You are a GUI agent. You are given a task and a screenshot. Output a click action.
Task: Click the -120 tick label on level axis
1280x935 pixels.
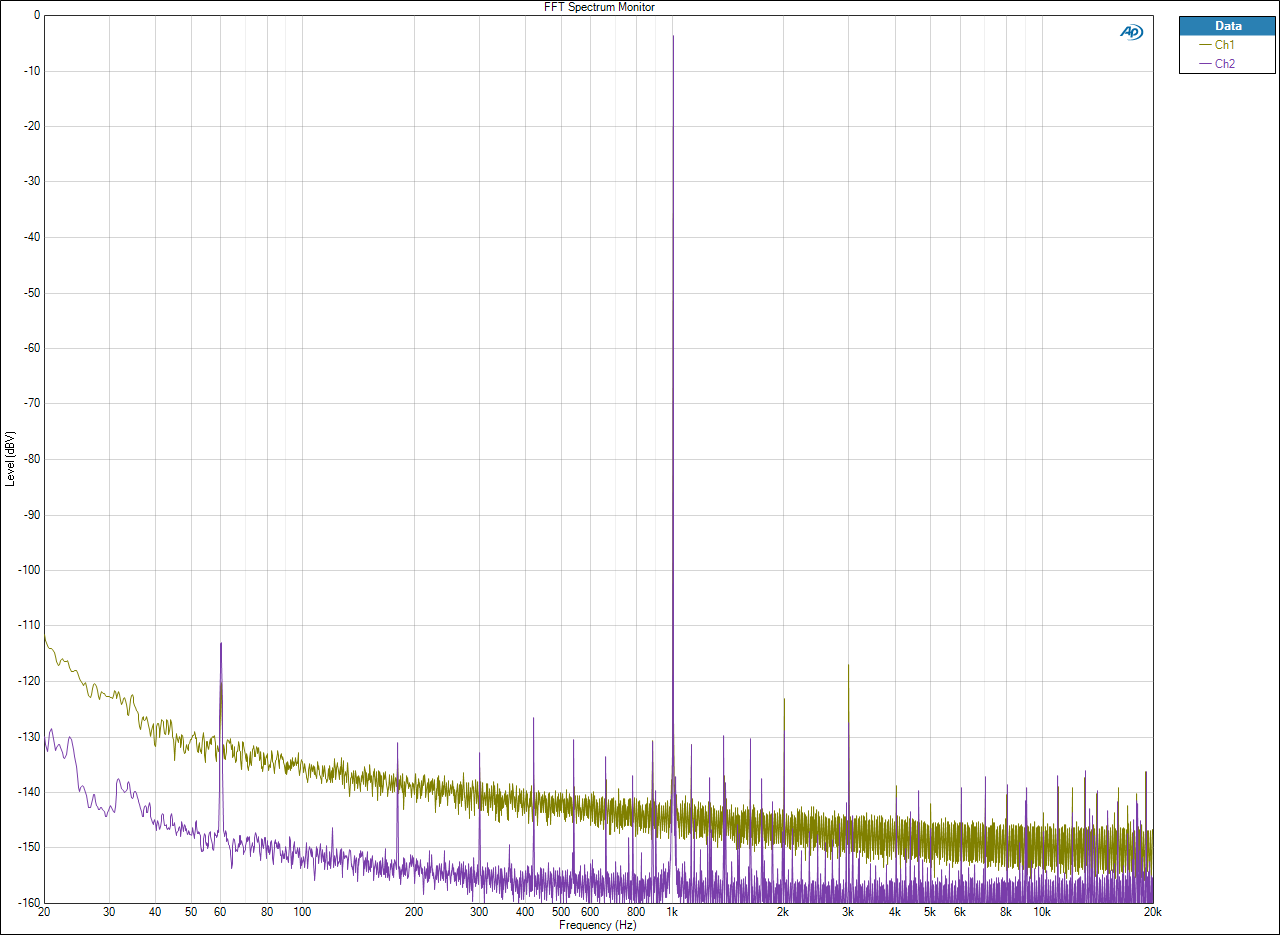29,681
